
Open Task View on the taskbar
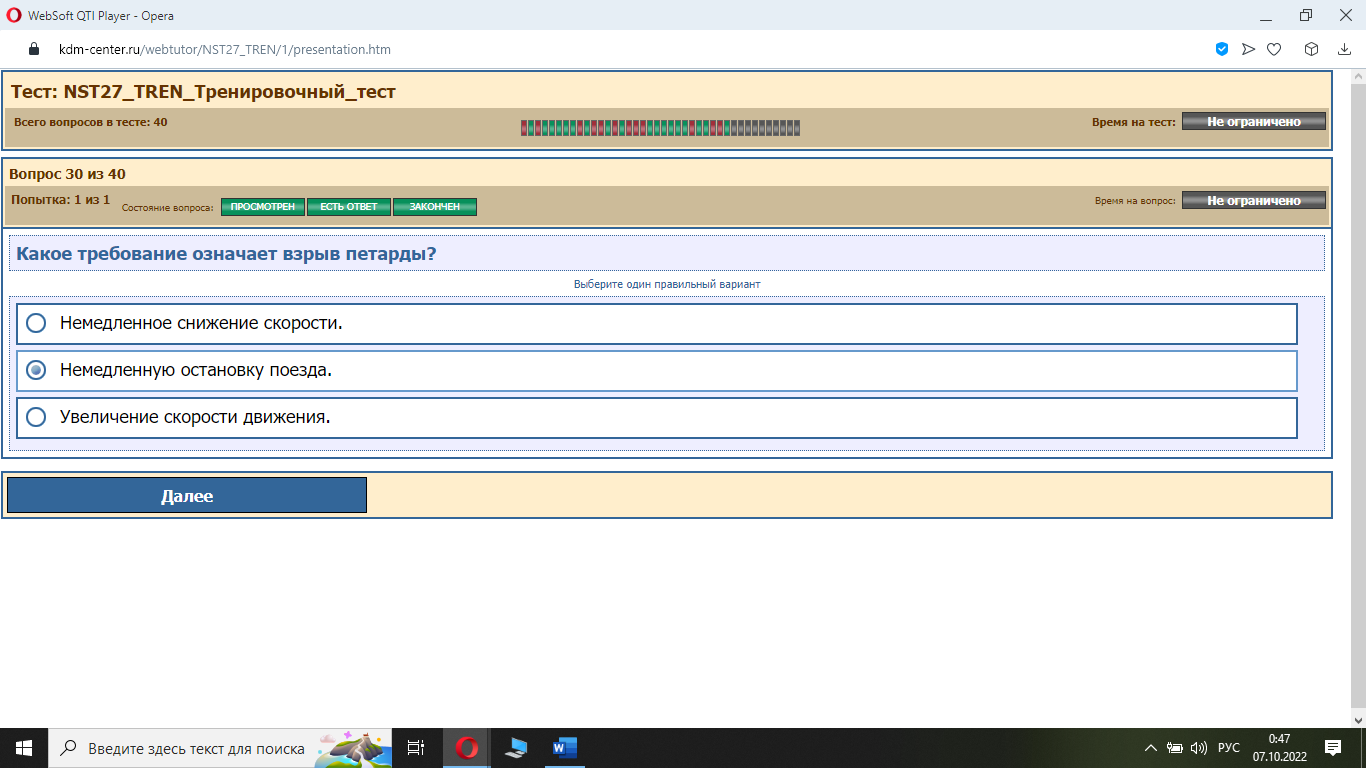coord(417,748)
